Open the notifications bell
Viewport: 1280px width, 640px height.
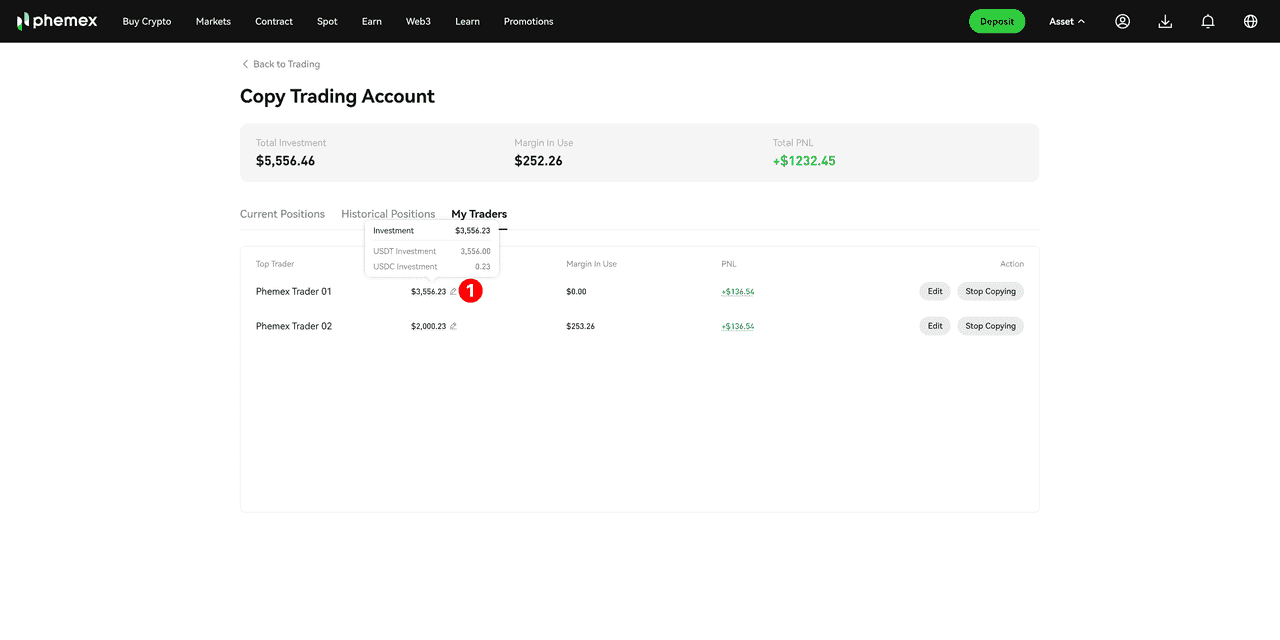[1208, 21]
